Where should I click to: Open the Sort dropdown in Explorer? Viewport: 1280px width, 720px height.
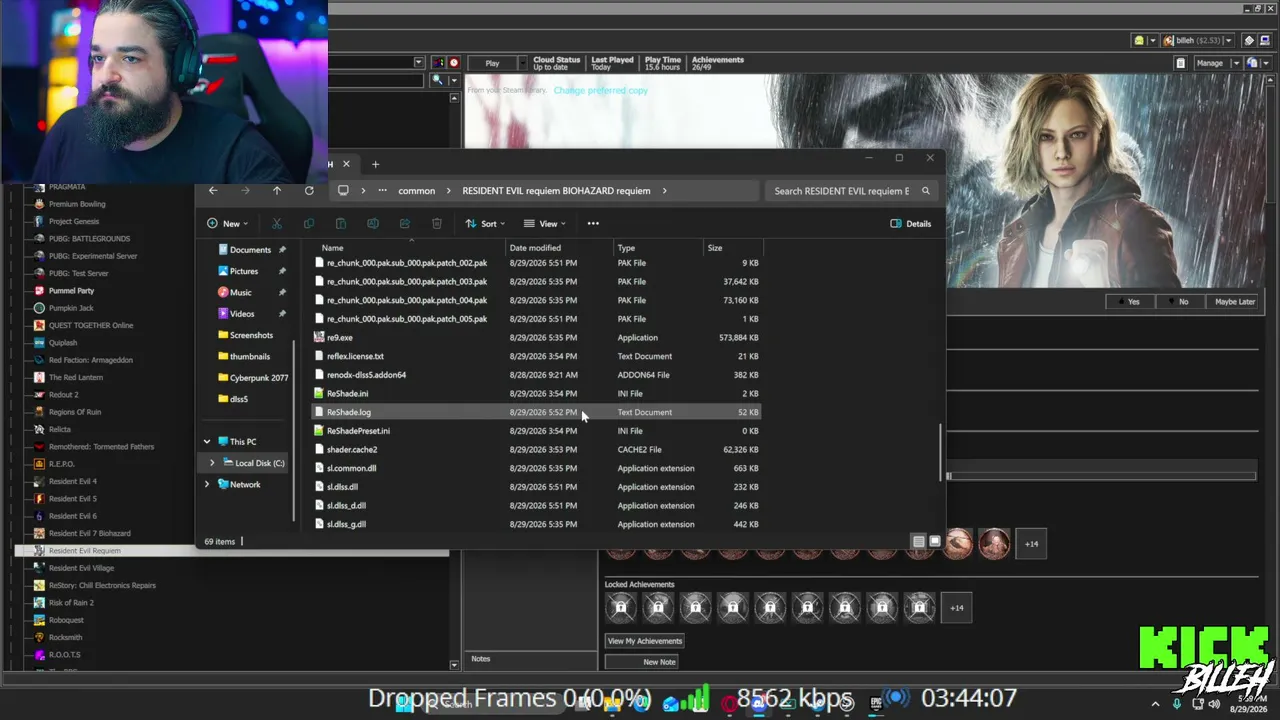[x=485, y=224]
